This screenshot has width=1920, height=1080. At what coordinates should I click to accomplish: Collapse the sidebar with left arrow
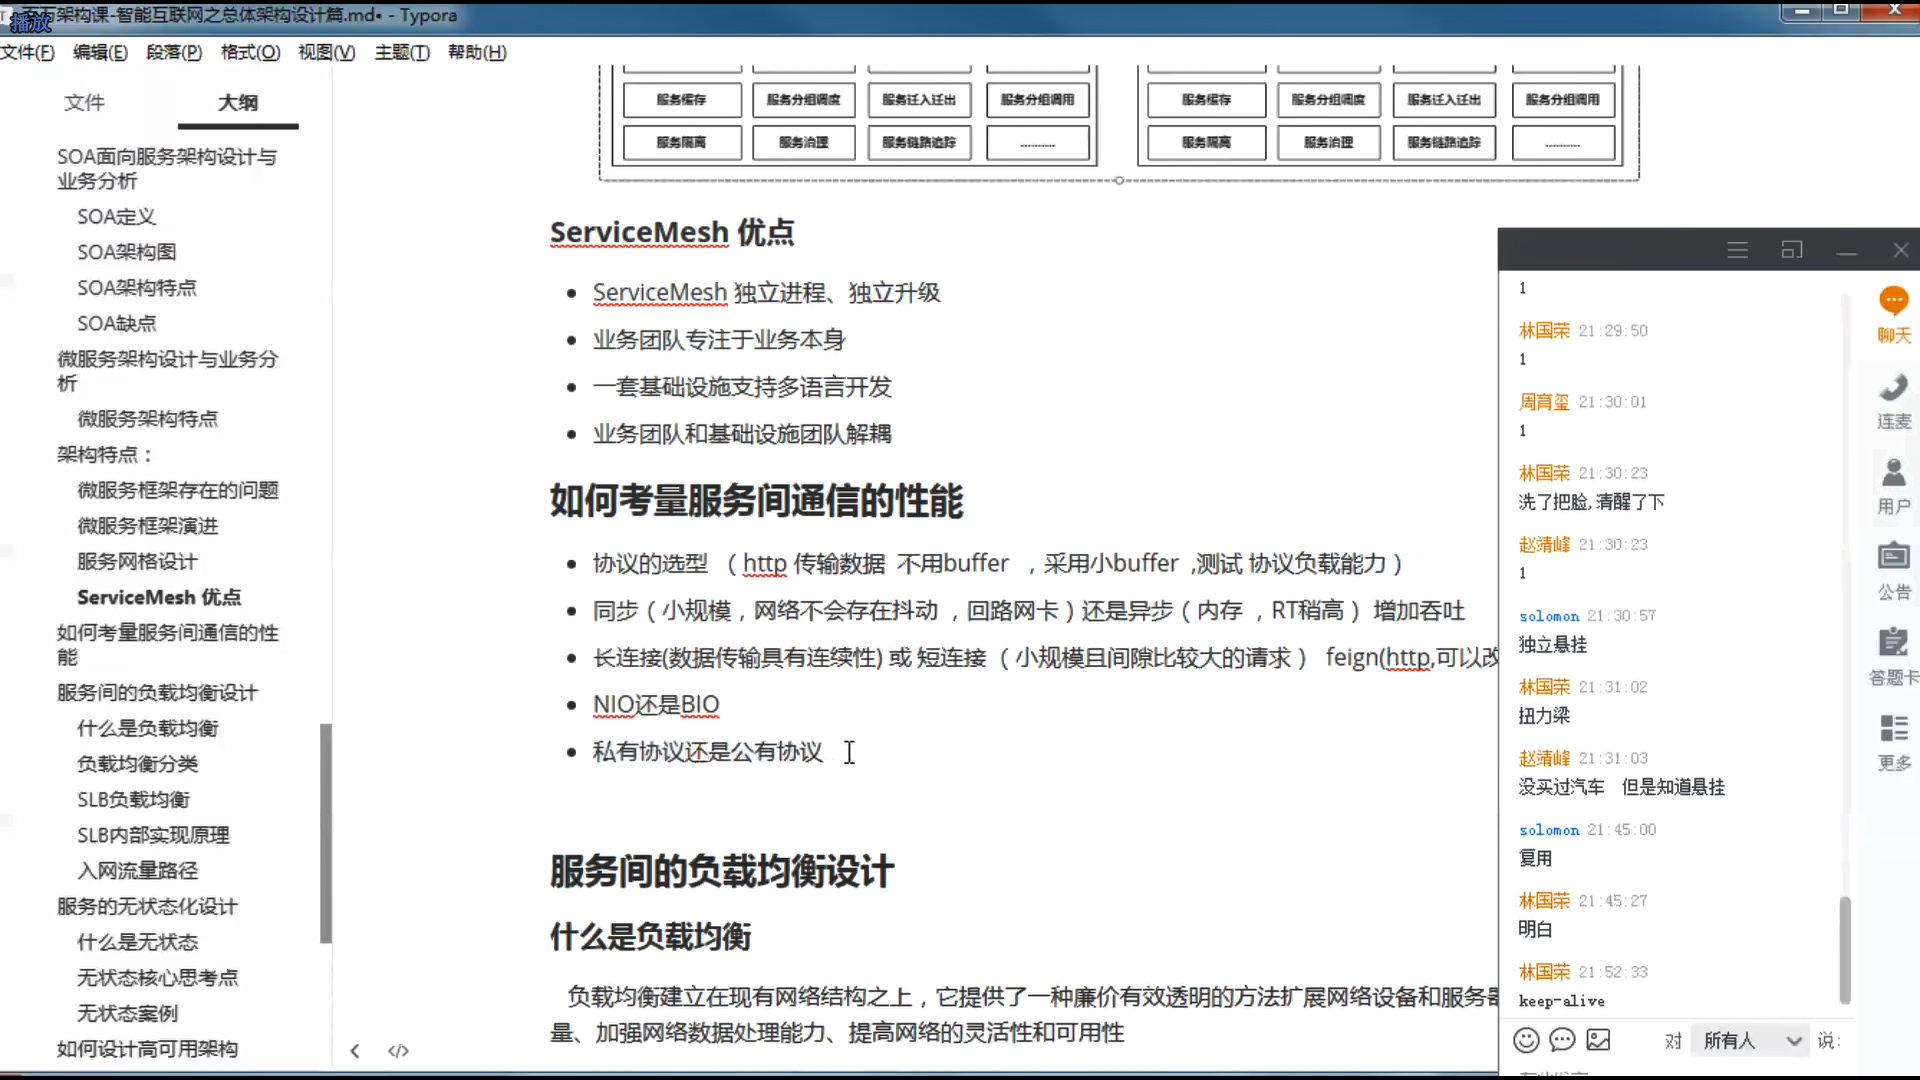click(x=355, y=1050)
